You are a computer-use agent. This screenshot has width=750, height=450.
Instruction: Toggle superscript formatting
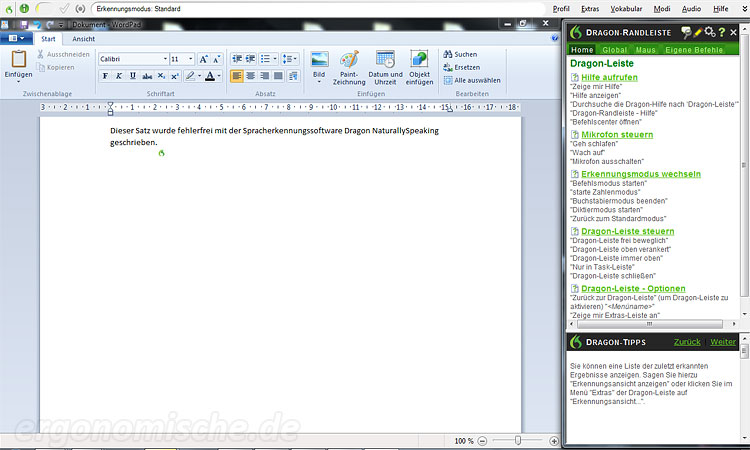tap(175, 76)
